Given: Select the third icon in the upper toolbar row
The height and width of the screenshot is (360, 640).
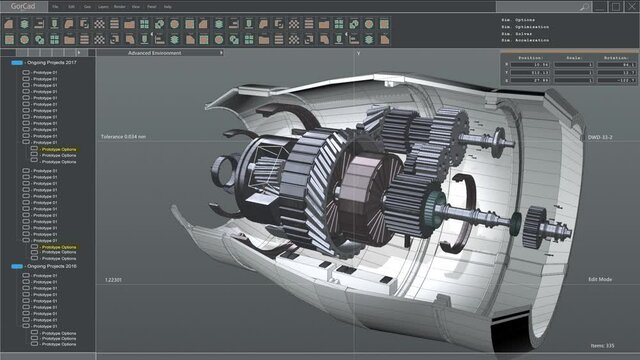Looking at the screenshot, I should 39,24.
